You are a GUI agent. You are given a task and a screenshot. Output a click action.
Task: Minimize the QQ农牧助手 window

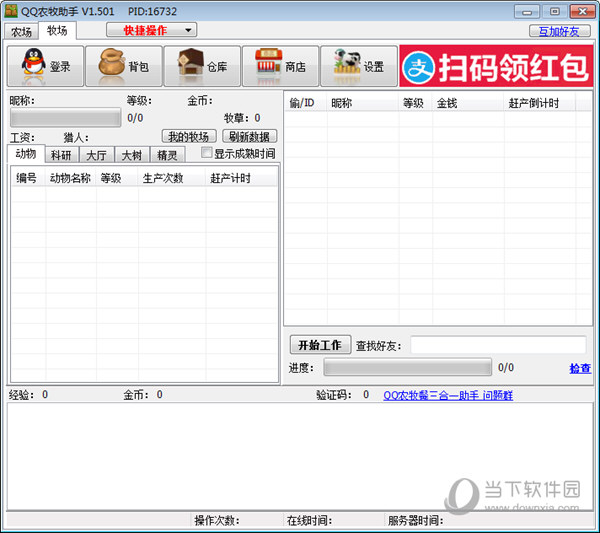pos(527,11)
